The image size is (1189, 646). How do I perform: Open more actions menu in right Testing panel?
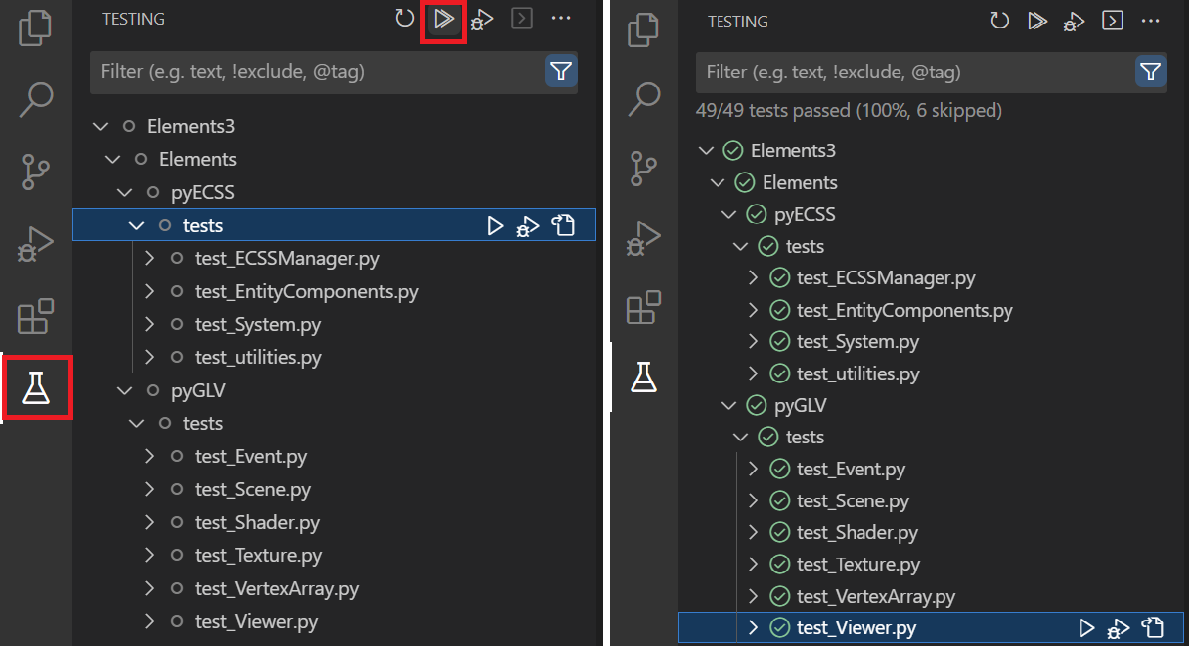point(1150,21)
